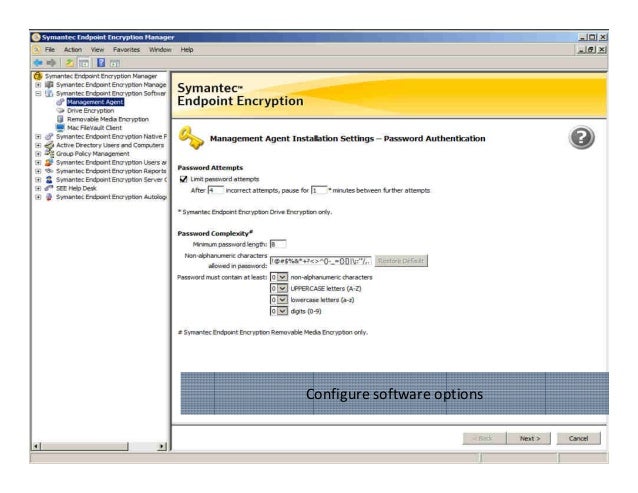This screenshot has height=493, width=638.
Task: Click the allowed non-alphanumeric characters field
Action: [x=321, y=261]
